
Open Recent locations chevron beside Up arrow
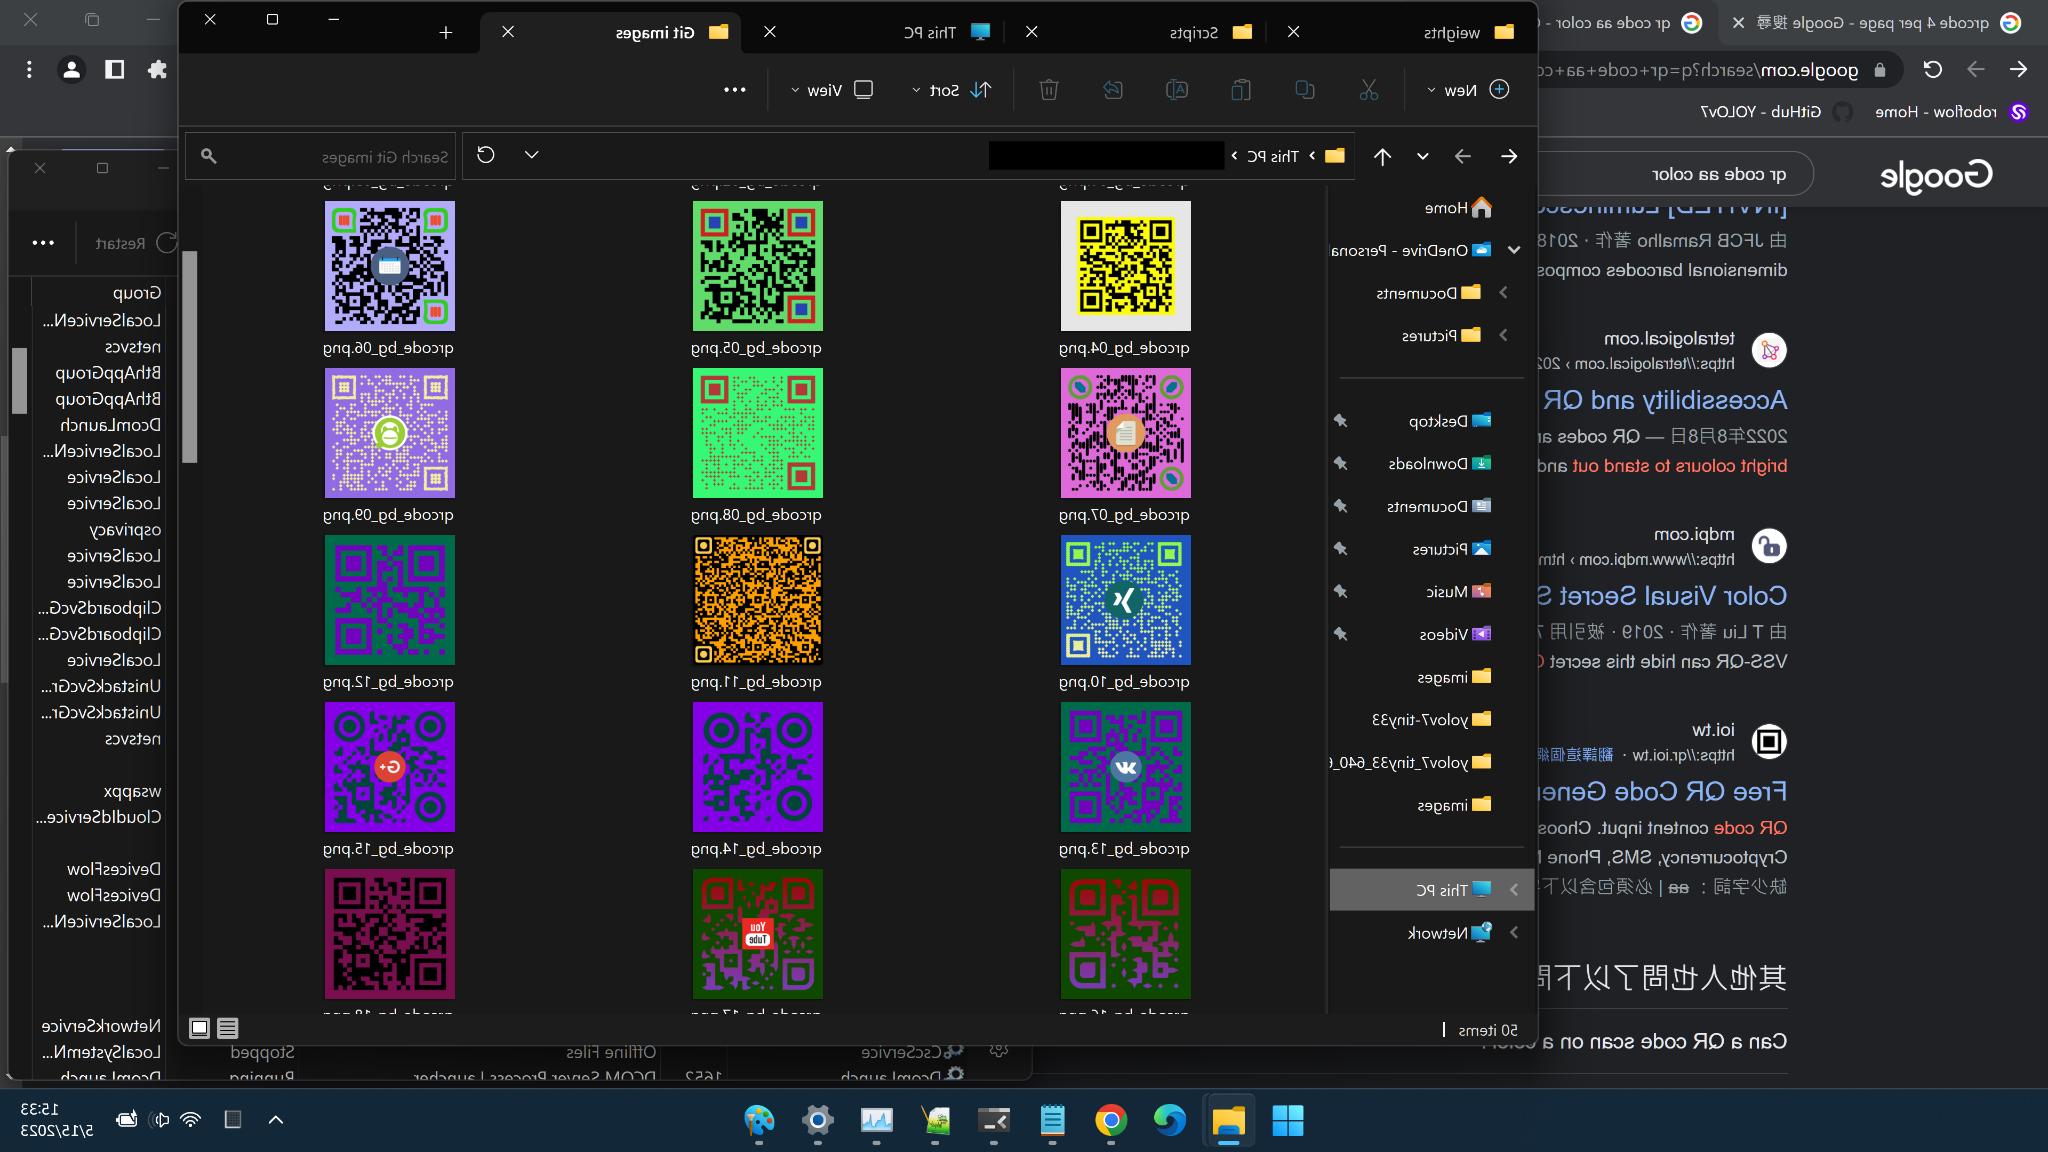pyautogui.click(x=1422, y=156)
